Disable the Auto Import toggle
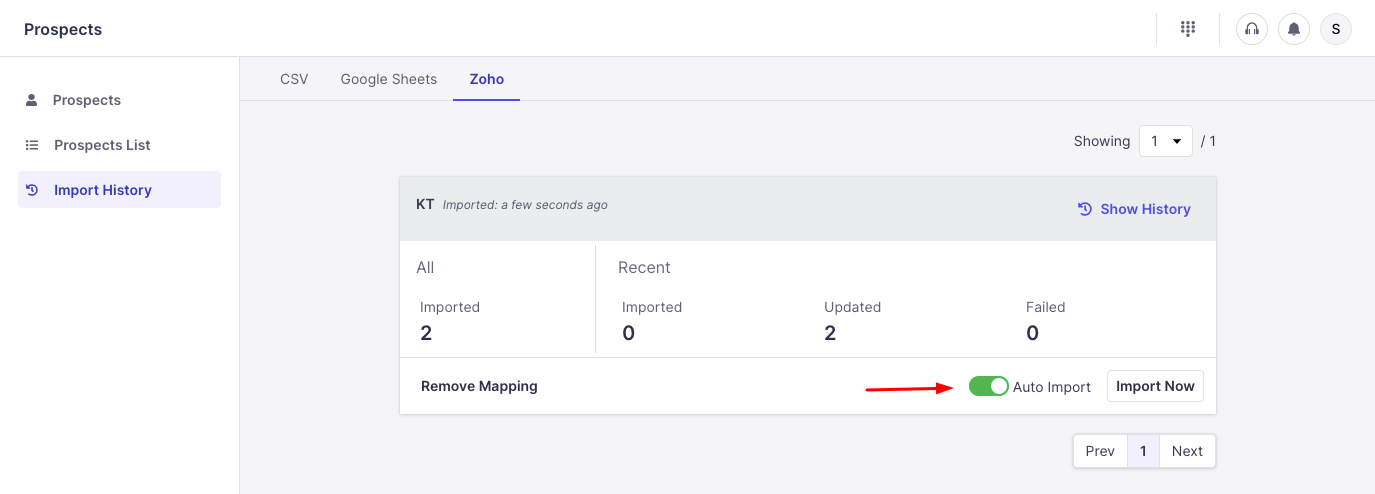Viewport: 1375px width, 494px height. pyautogui.click(x=988, y=386)
